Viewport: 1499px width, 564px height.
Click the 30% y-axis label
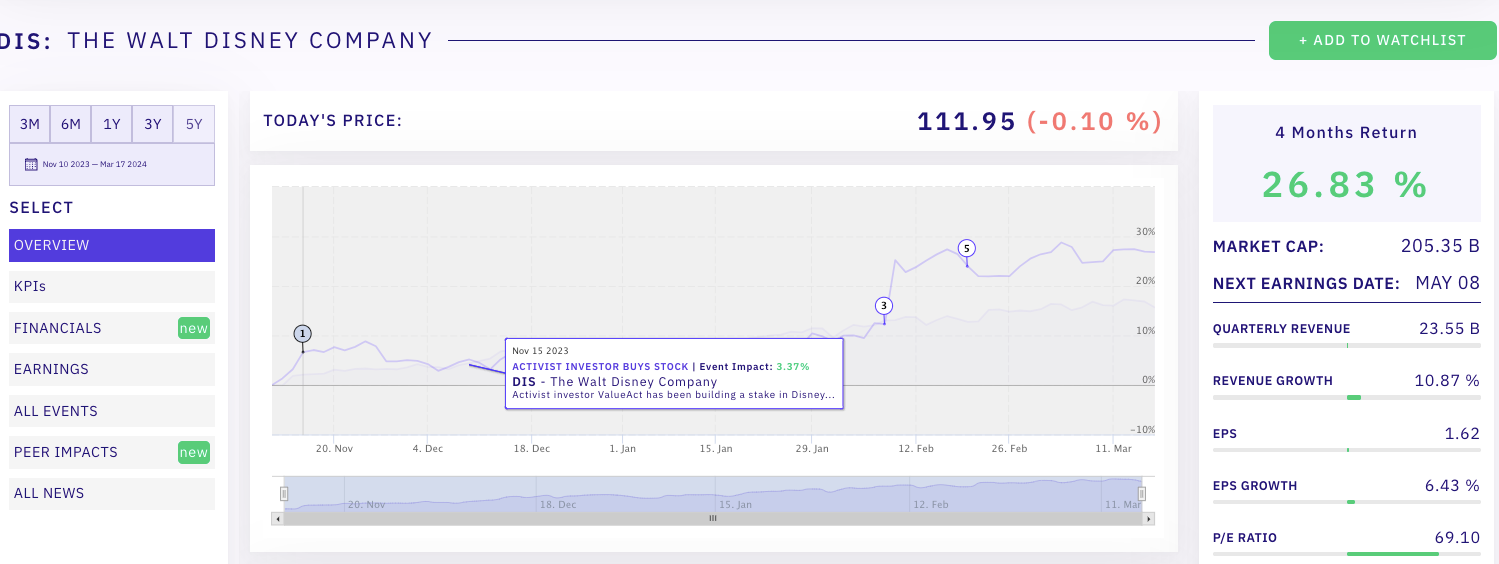(x=1145, y=231)
